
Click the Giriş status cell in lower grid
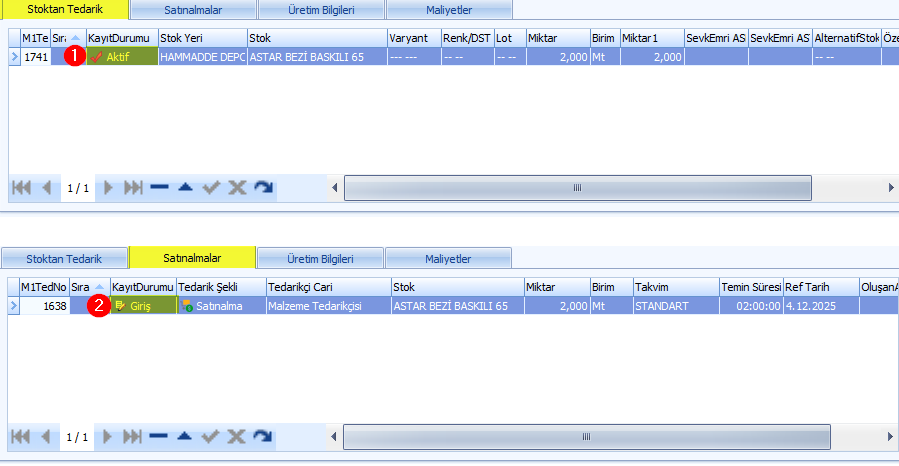[142, 306]
